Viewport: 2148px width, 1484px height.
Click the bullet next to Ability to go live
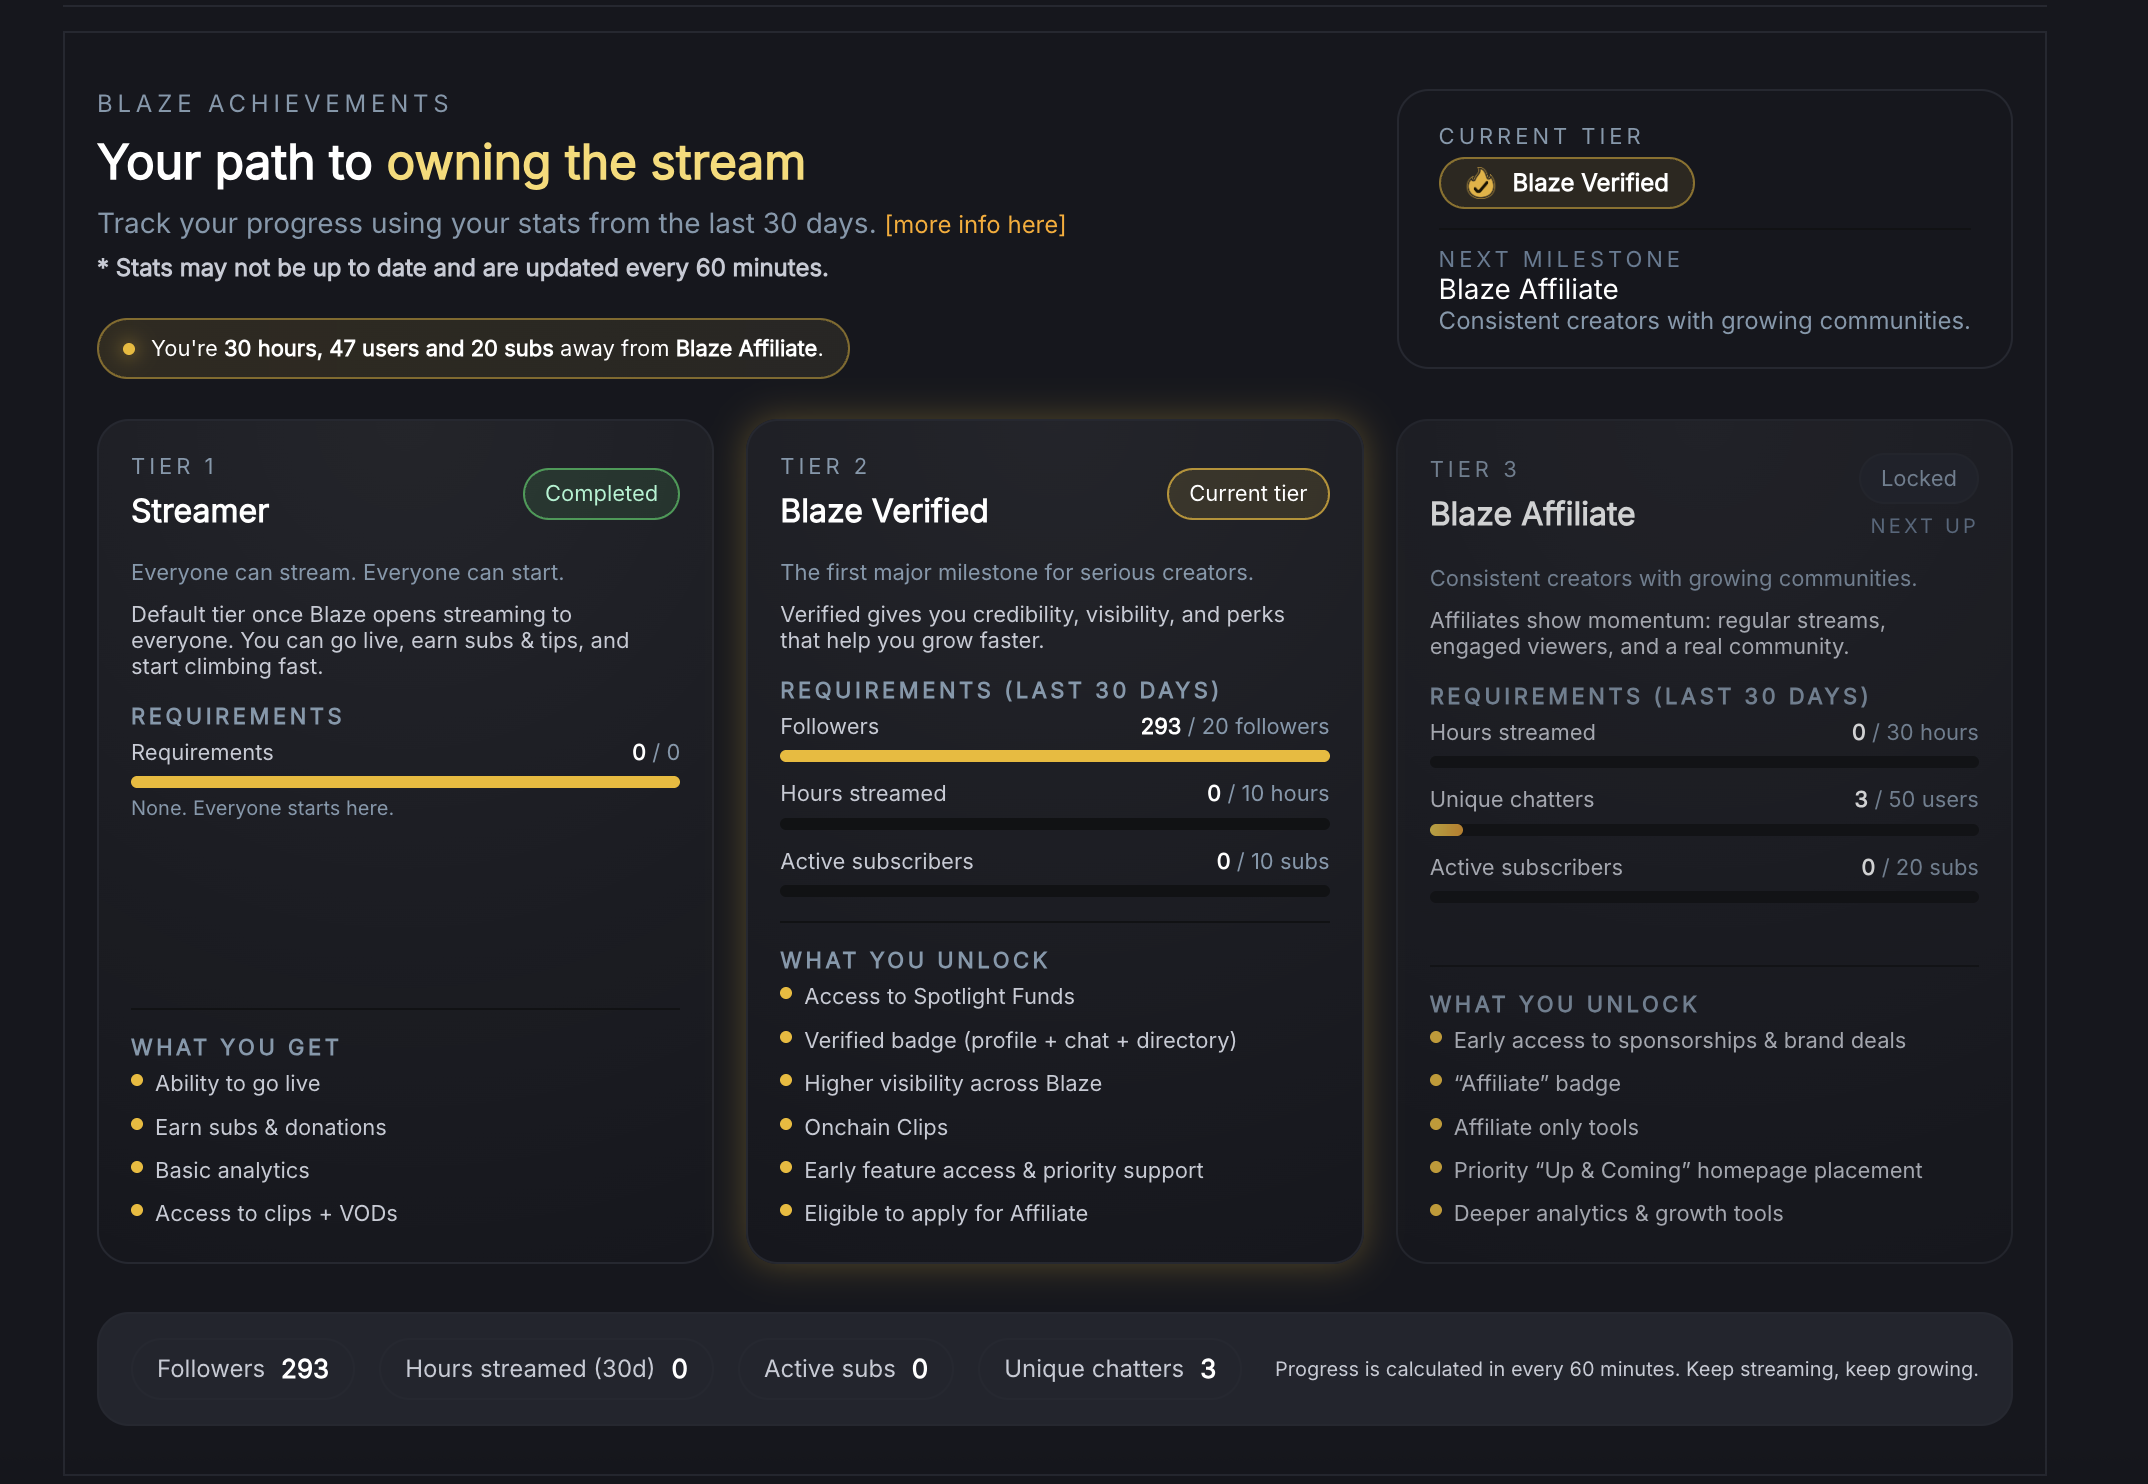[x=137, y=1081]
